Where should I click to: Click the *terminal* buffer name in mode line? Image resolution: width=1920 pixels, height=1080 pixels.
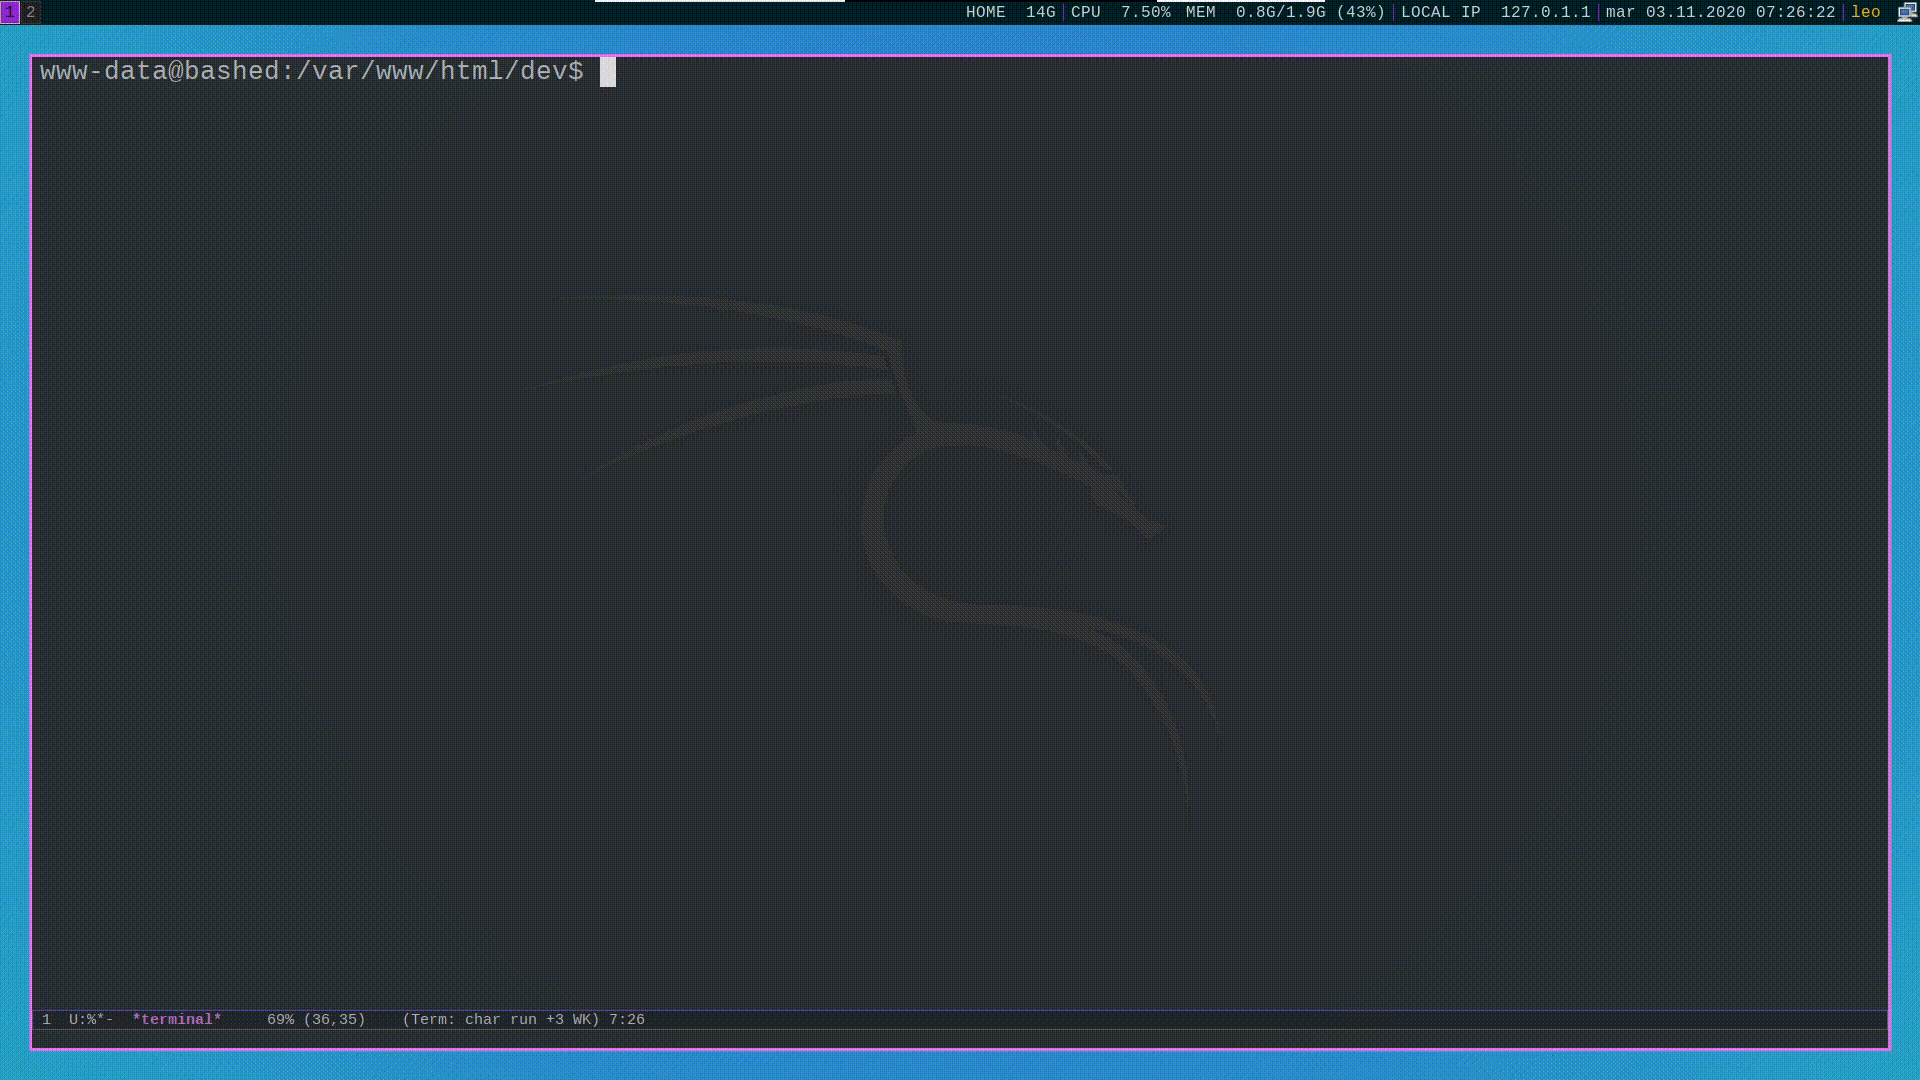(x=177, y=1020)
